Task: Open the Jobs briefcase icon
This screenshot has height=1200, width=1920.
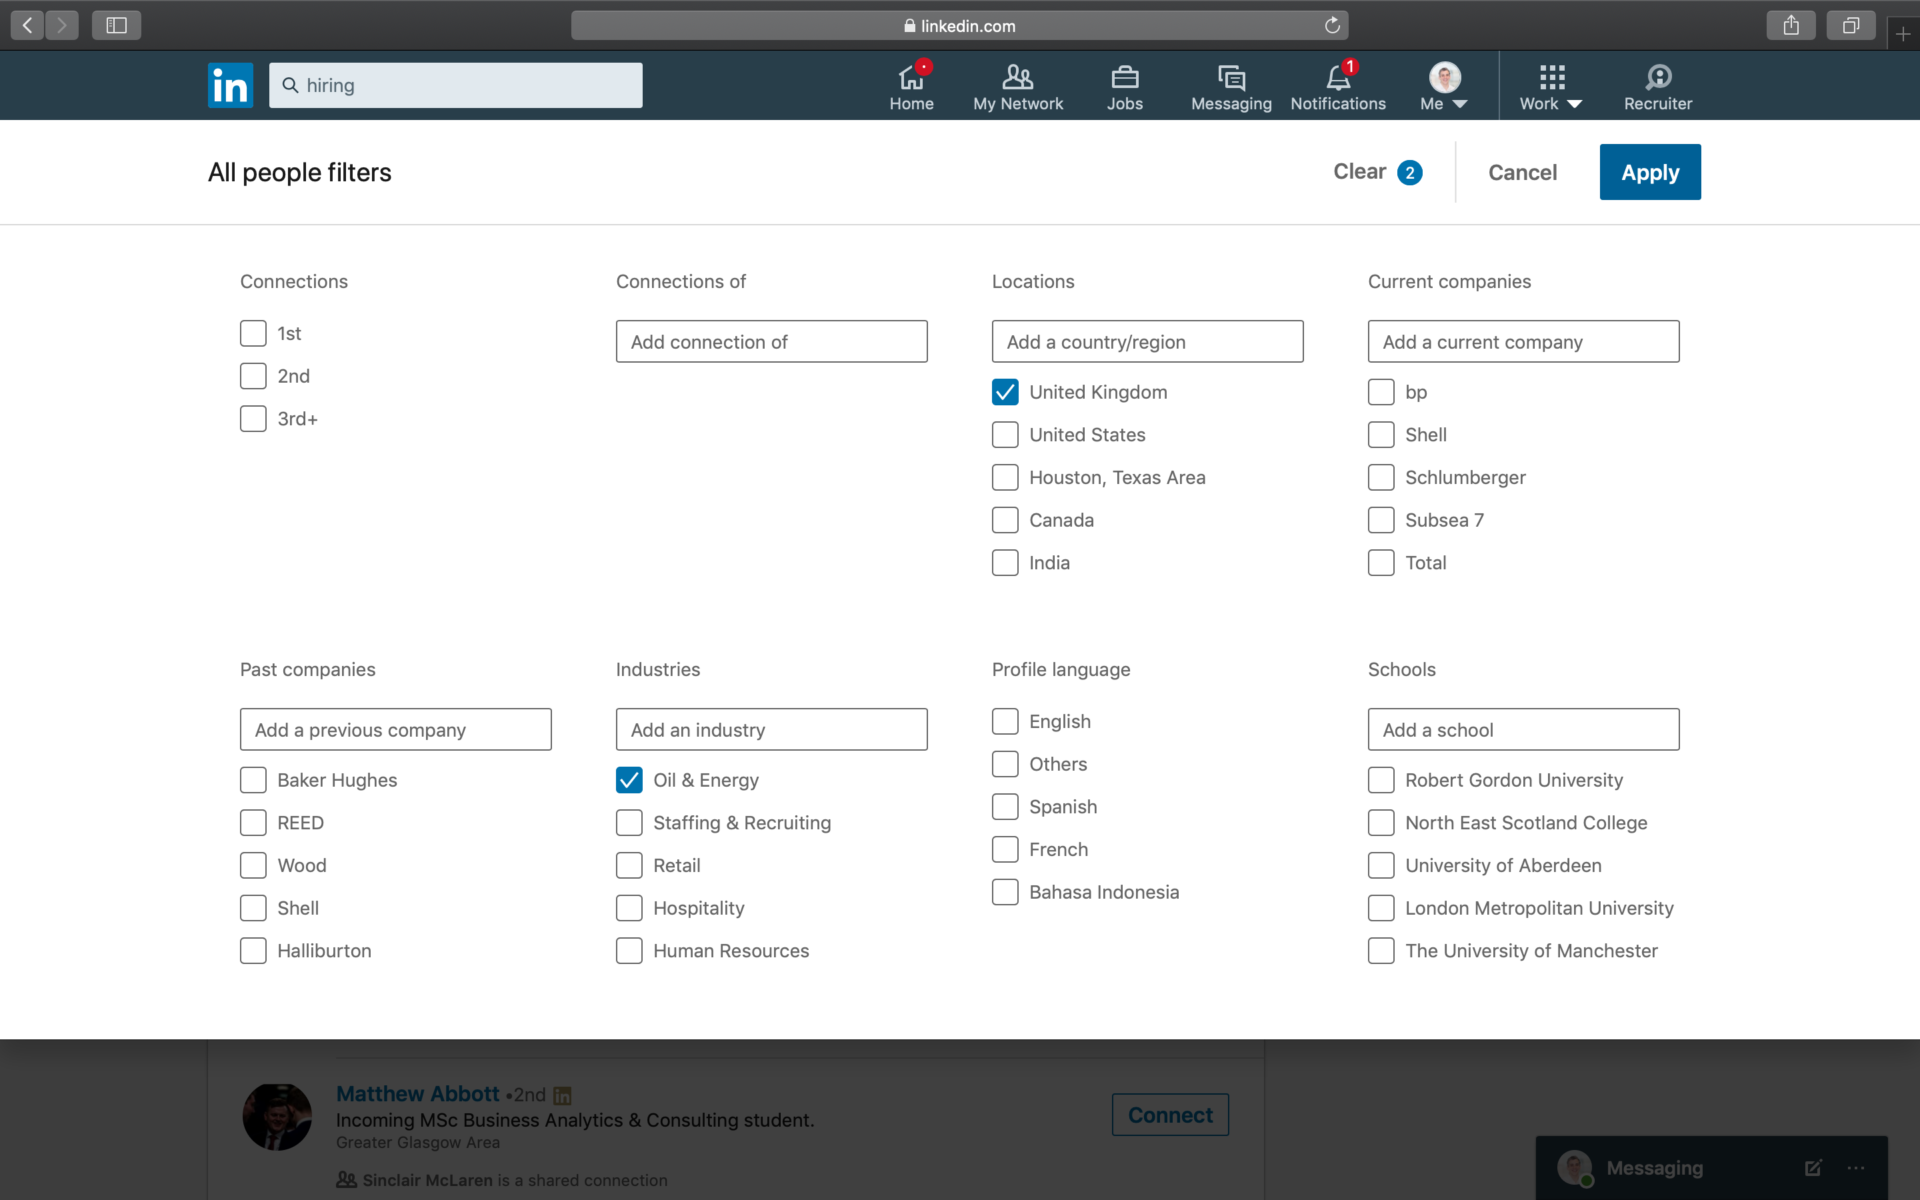Action: [1125, 87]
